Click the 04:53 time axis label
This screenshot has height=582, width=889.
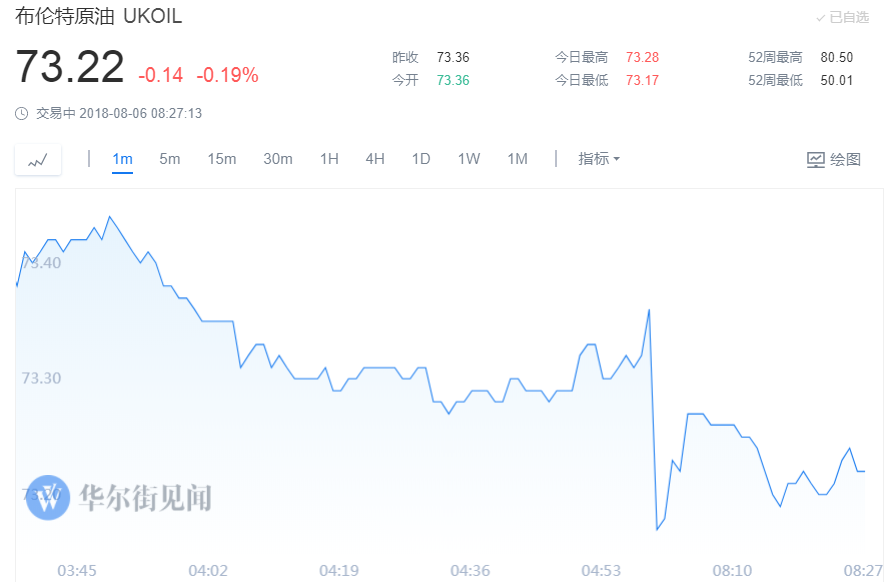pos(601,570)
